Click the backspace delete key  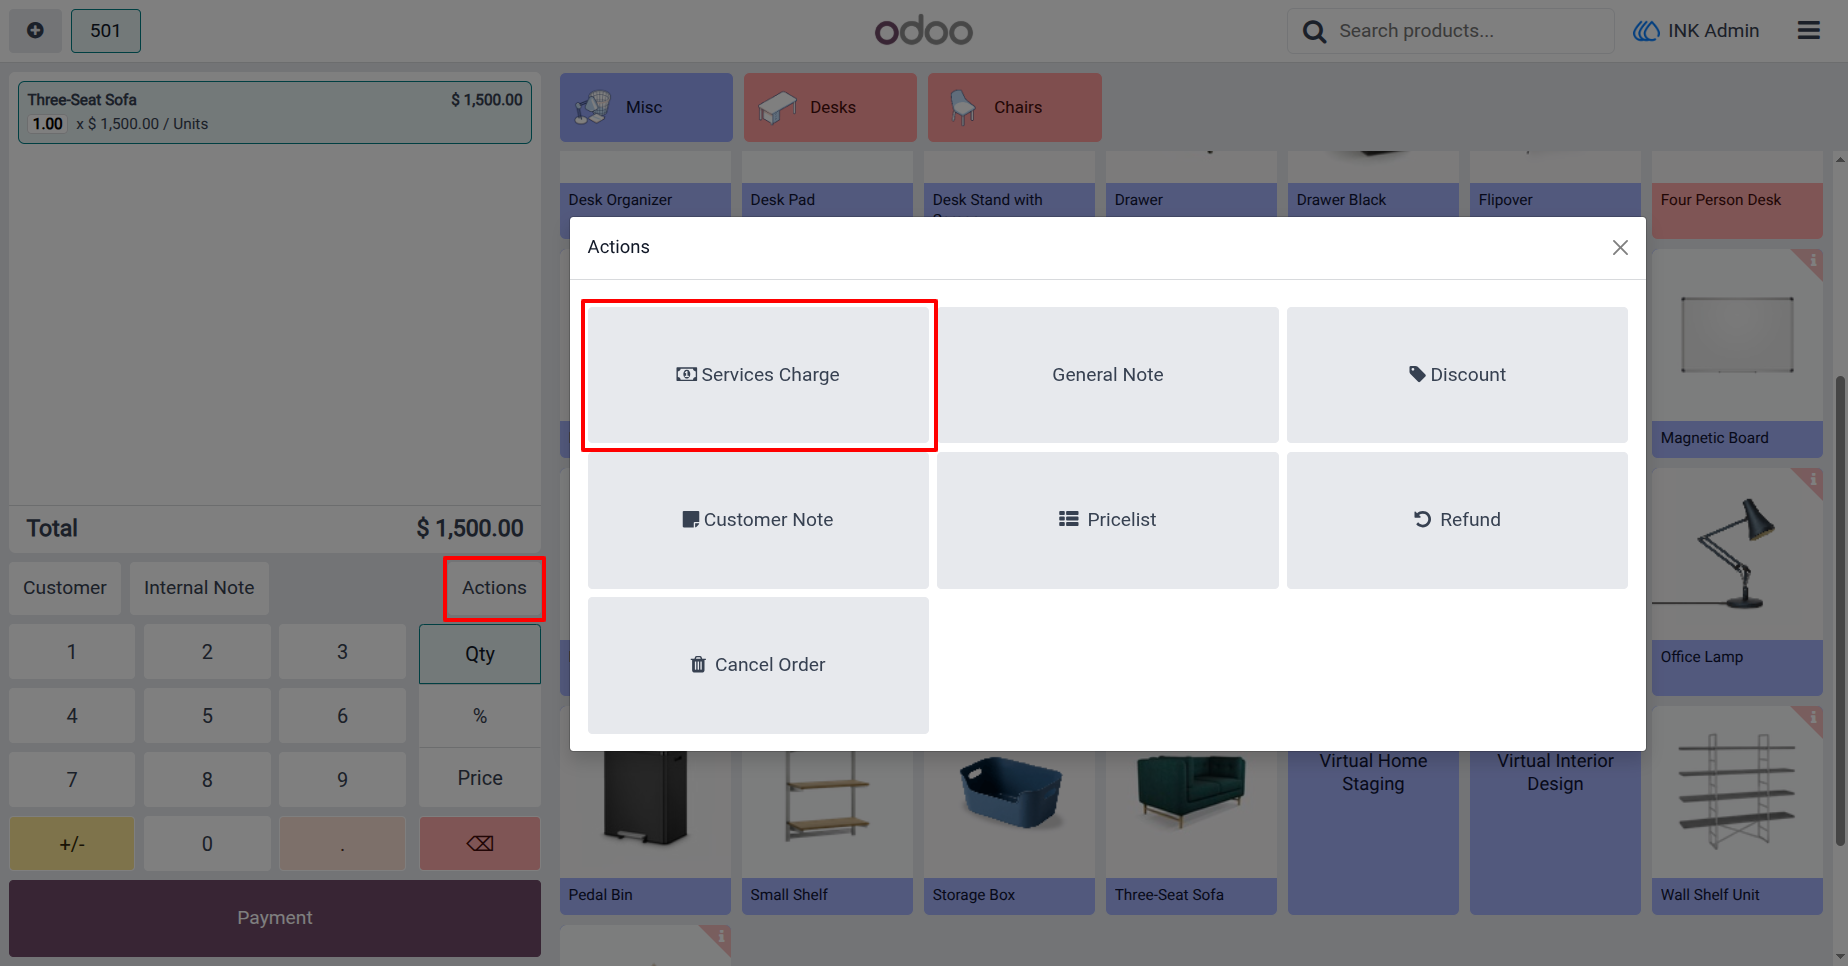480,844
